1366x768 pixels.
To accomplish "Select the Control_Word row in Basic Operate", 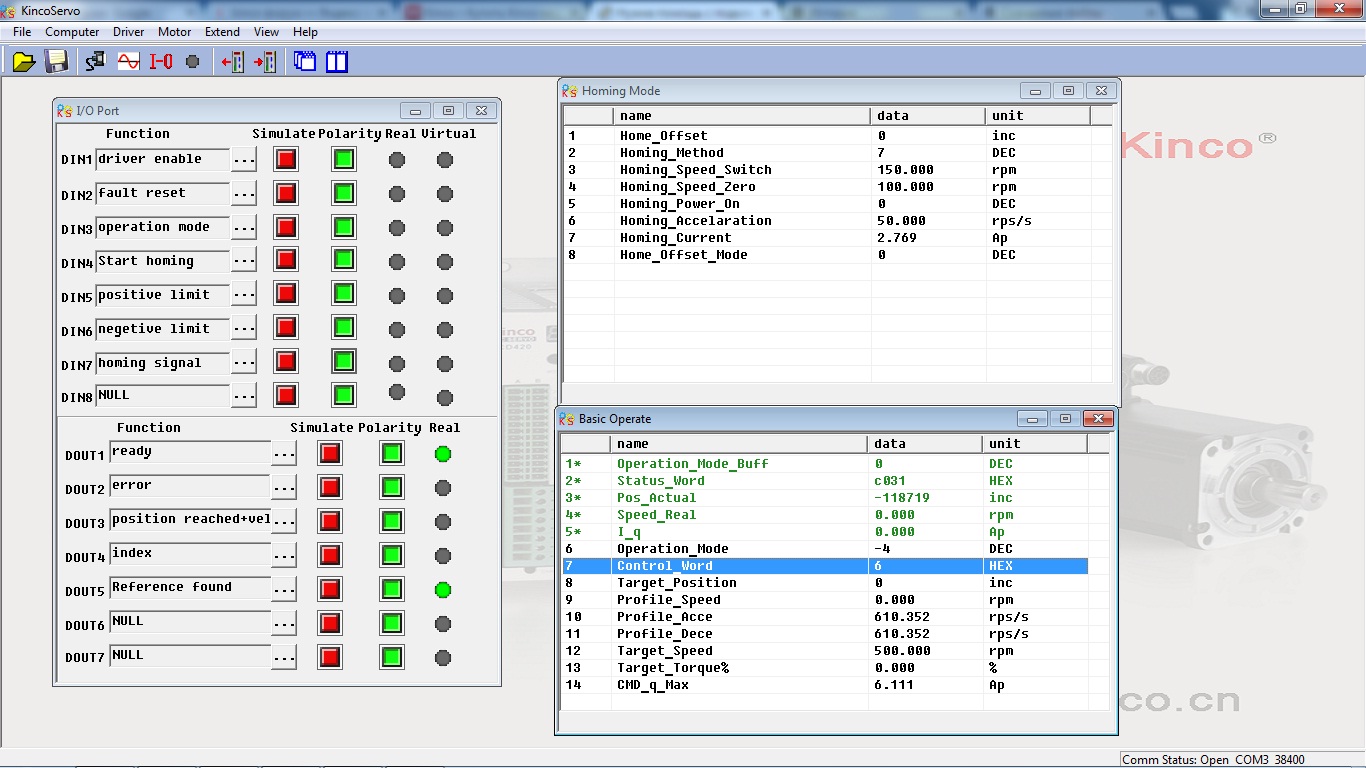I will click(x=665, y=566).
